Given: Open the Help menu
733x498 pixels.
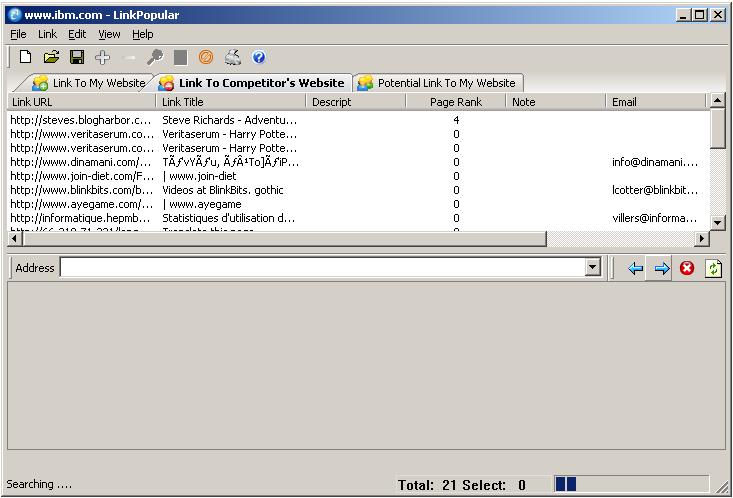Looking at the screenshot, I should (143, 34).
